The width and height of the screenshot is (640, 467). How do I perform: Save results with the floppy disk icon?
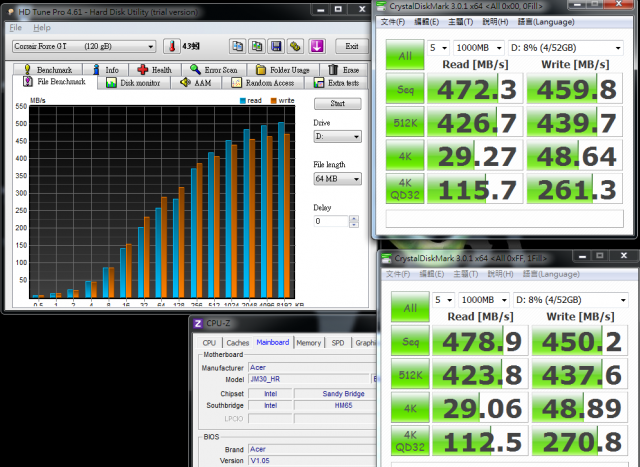coord(276,46)
